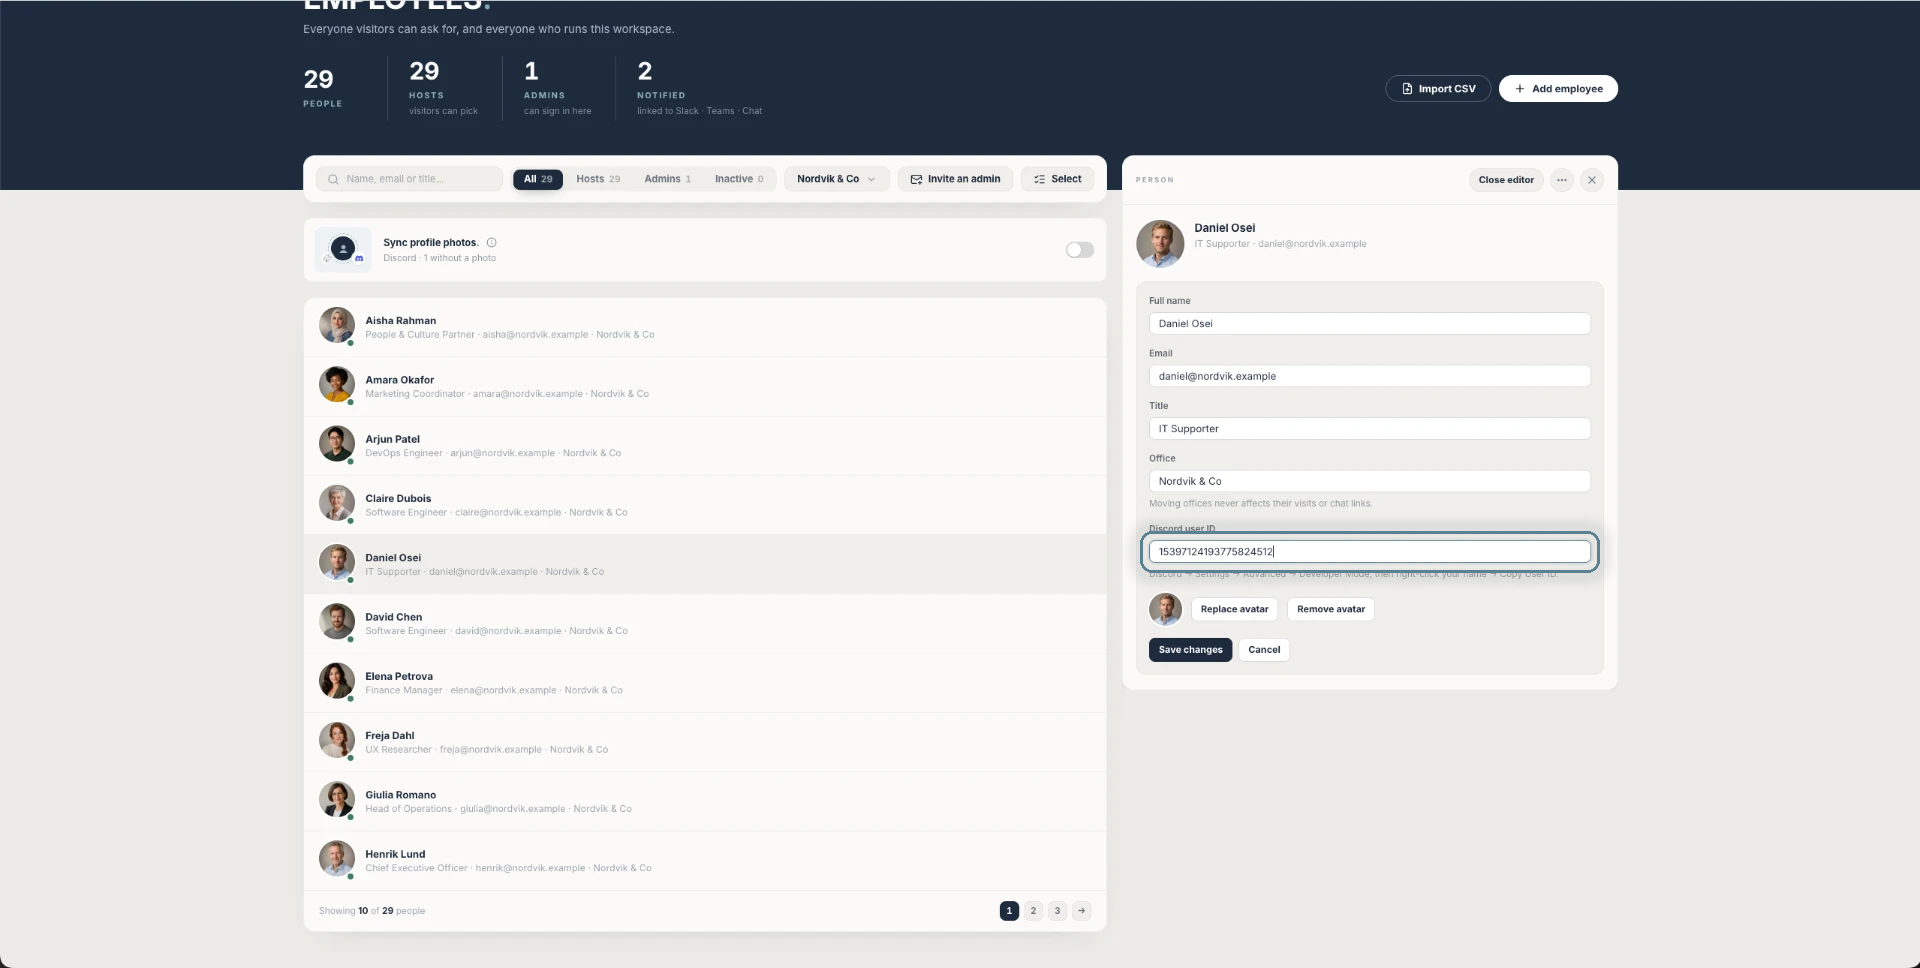Click Arjun Patel's avatar photo
Image resolution: width=1920 pixels, height=968 pixels.
click(337, 444)
